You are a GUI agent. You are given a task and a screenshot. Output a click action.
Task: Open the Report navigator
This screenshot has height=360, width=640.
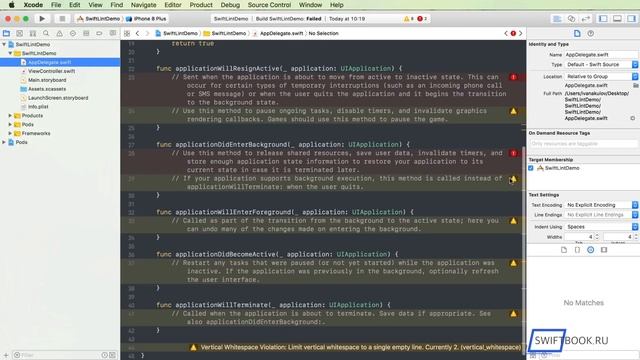pyautogui.click(x=113, y=33)
